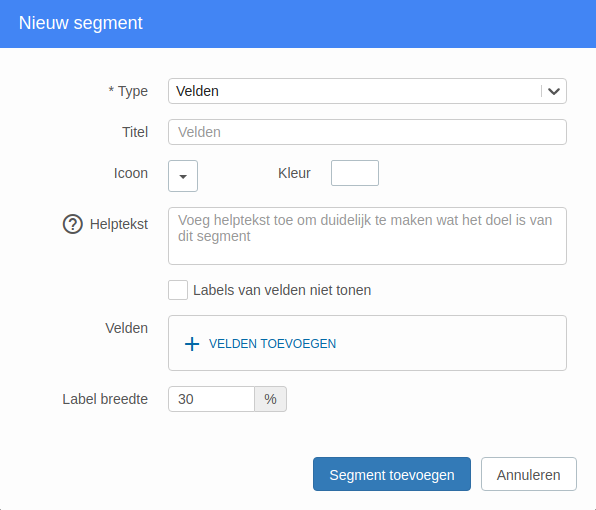Open the Type dropdown showing Velden
The image size is (596, 510).
click(367, 91)
